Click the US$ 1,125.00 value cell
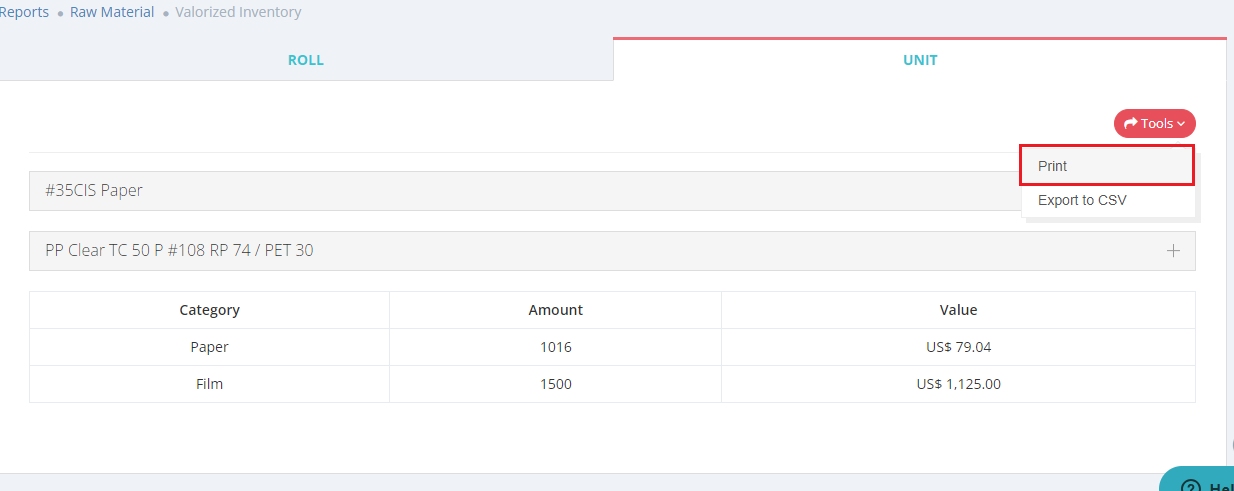This screenshot has height=491, width=1234. [x=958, y=384]
